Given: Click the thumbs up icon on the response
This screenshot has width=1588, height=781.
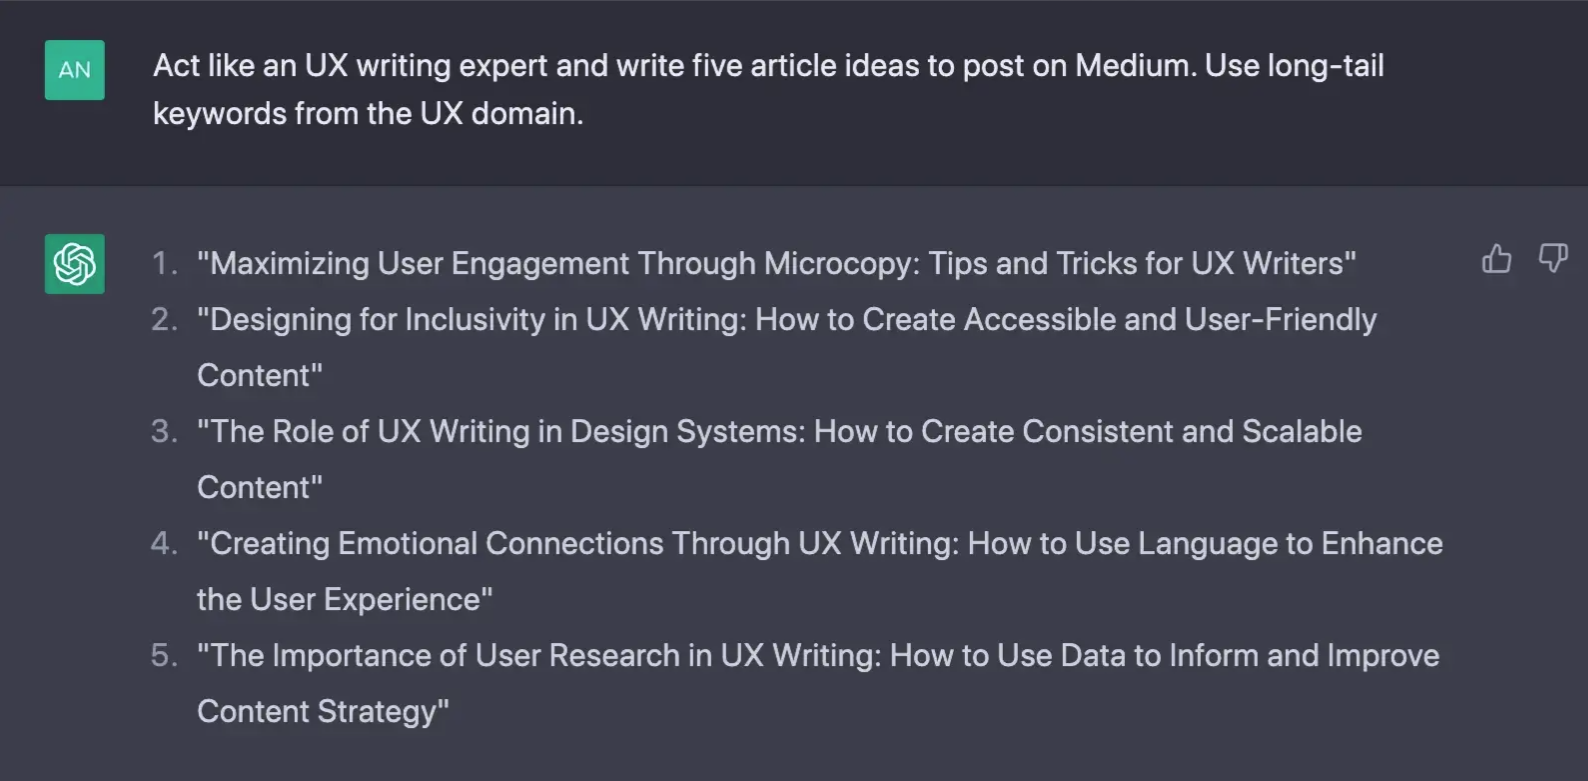Looking at the screenshot, I should (1496, 259).
